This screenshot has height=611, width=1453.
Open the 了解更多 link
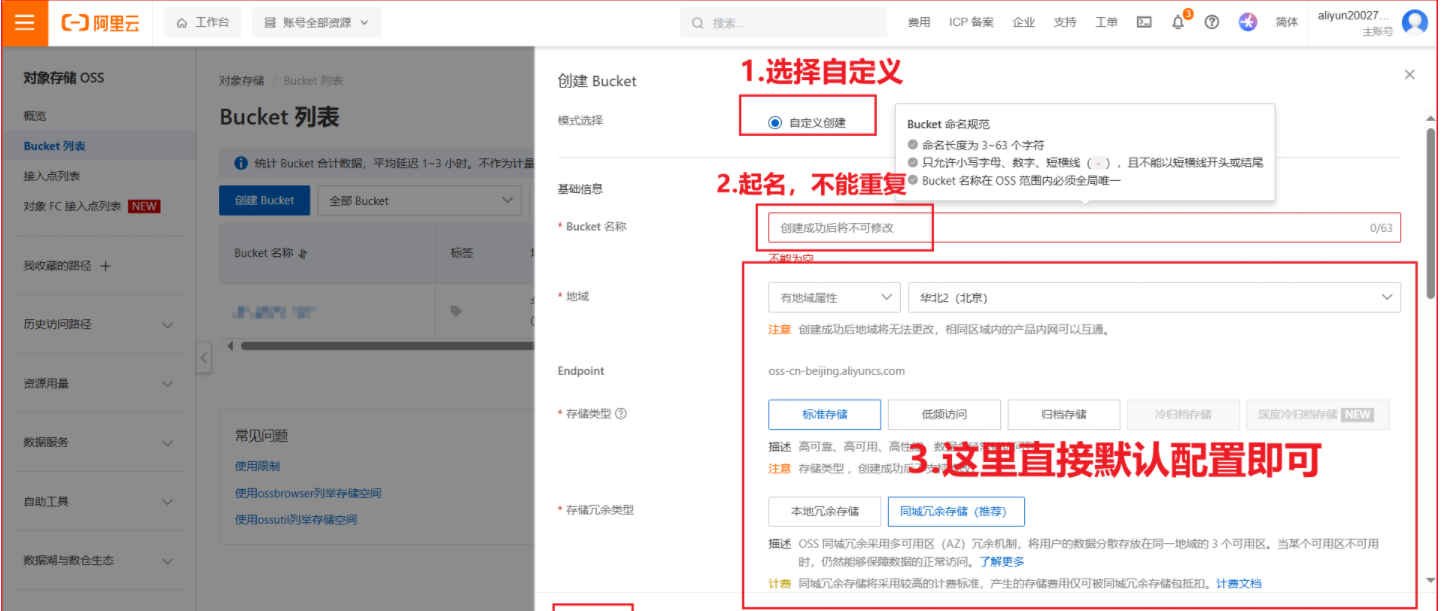(x=1001, y=561)
